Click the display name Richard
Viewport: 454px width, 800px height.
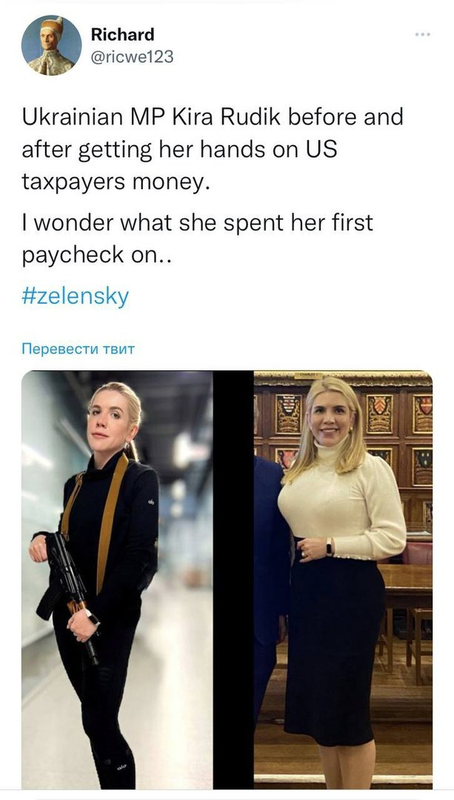(122, 34)
